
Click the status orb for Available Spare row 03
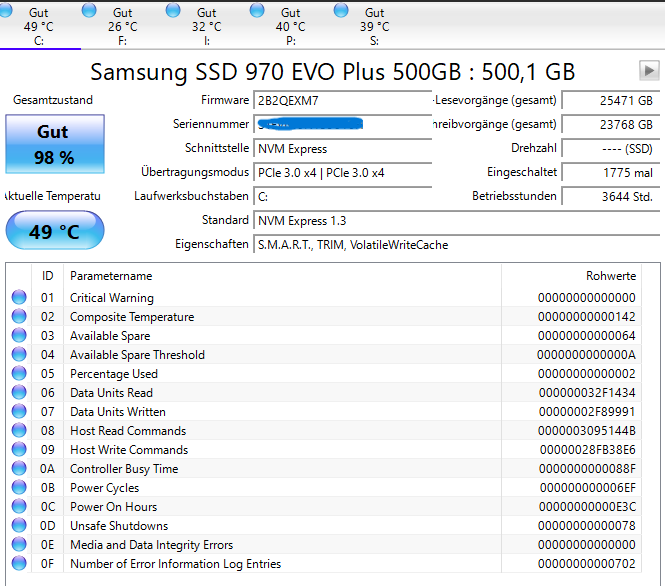(19, 335)
